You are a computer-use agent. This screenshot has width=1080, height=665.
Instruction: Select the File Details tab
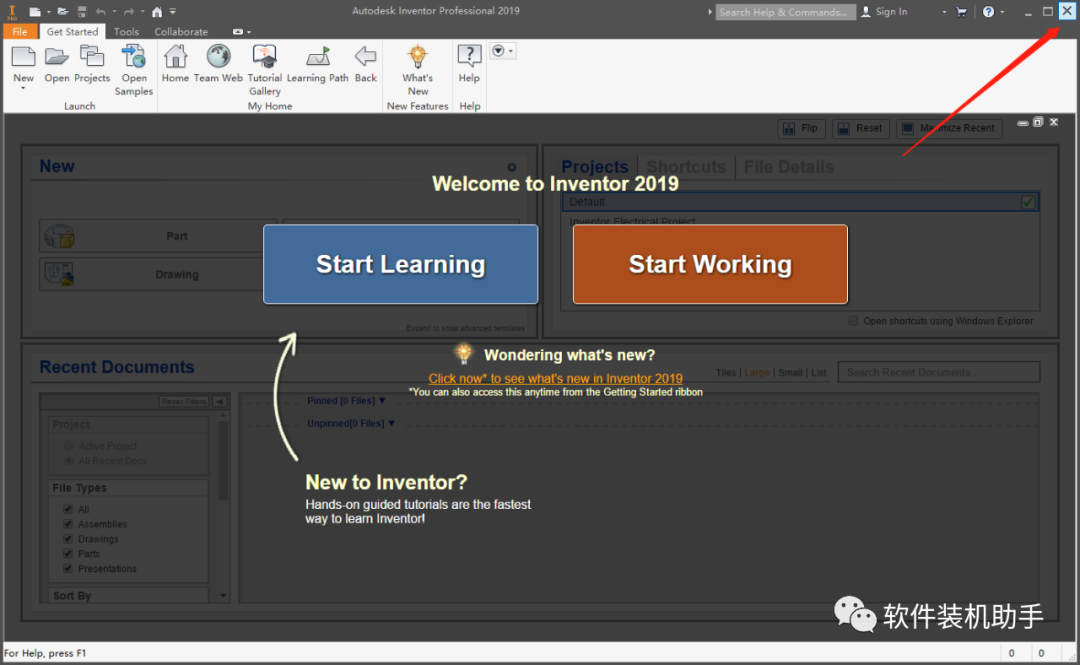click(789, 167)
